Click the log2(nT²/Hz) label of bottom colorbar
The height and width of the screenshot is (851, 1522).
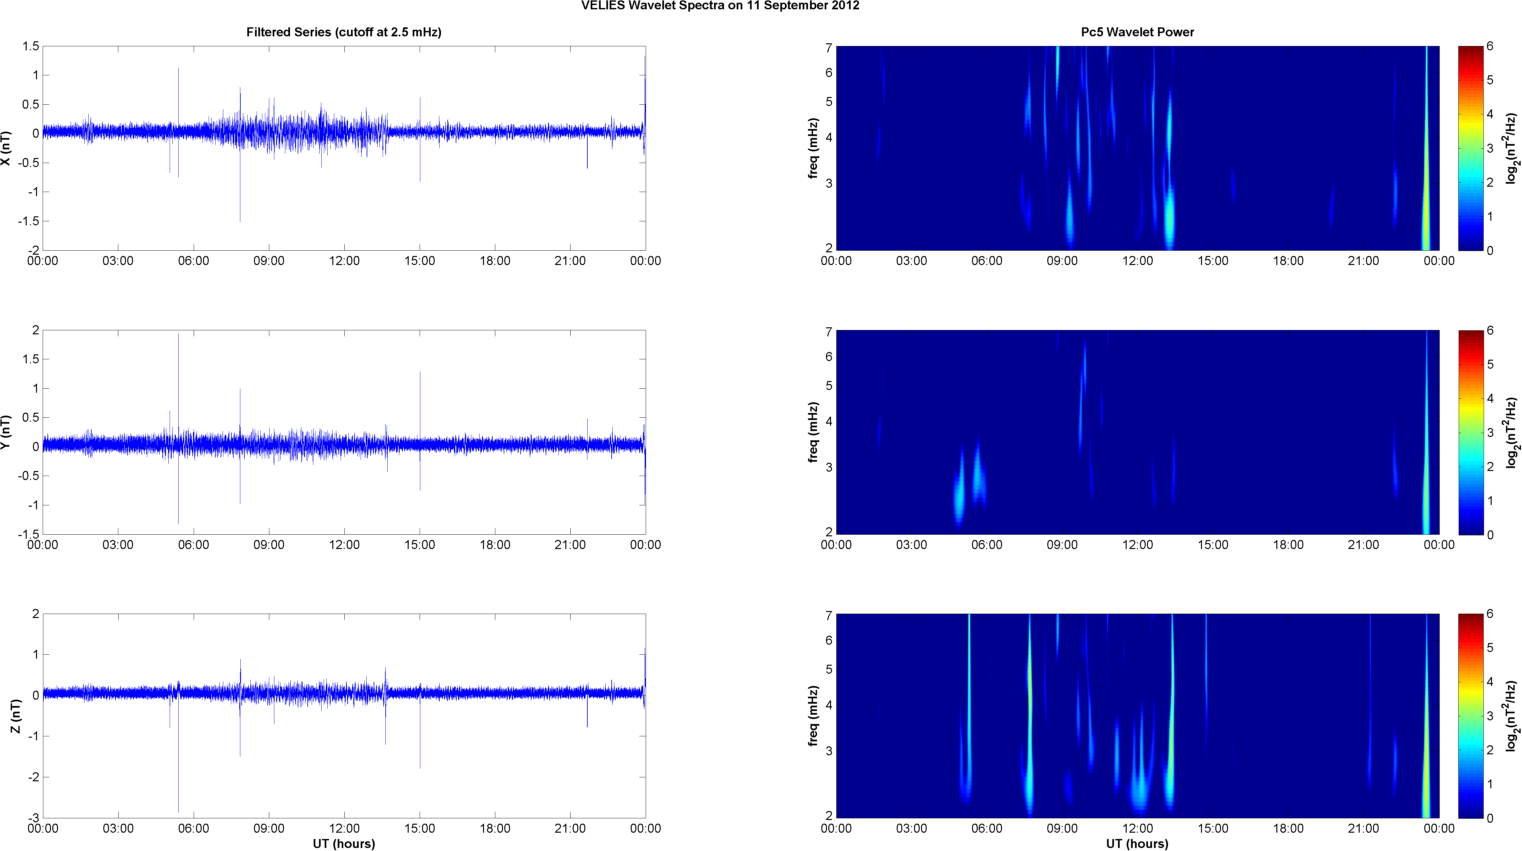pos(1513,716)
